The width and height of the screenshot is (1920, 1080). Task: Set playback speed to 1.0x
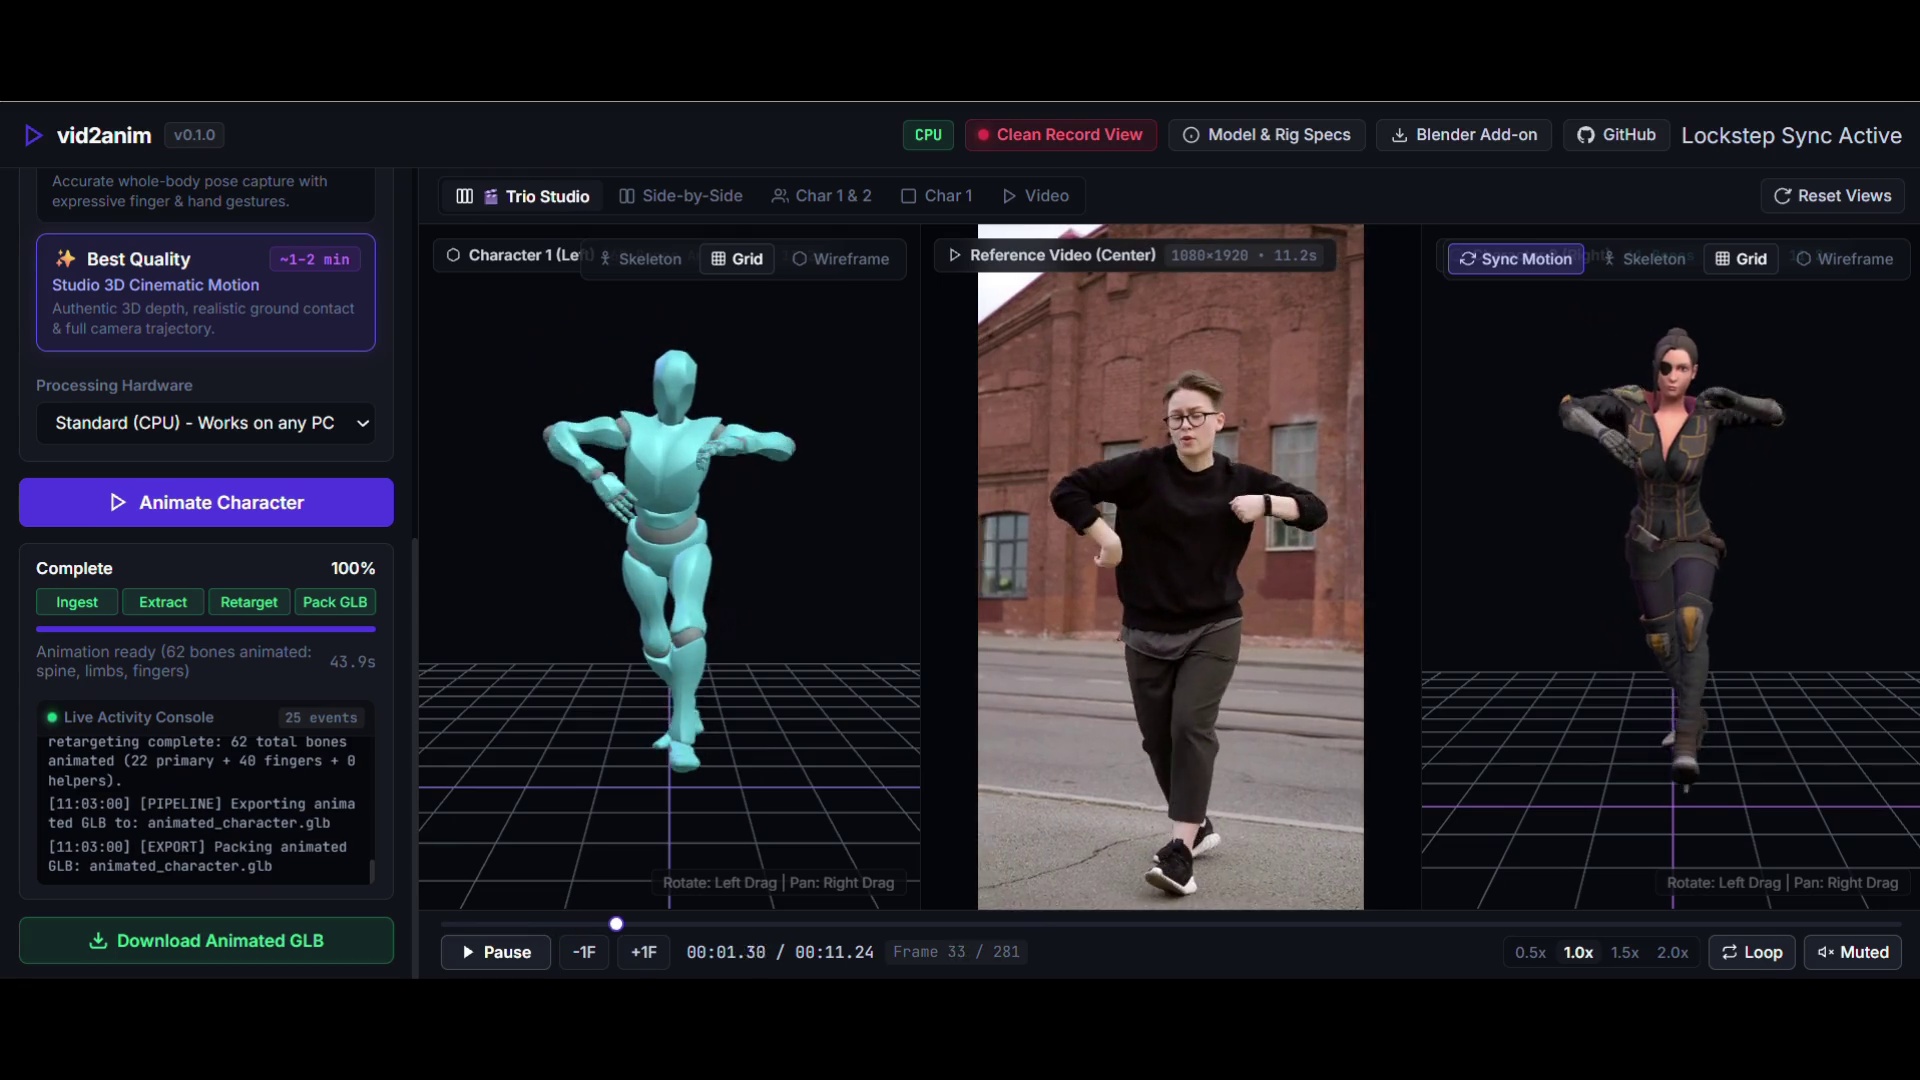pos(1578,952)
